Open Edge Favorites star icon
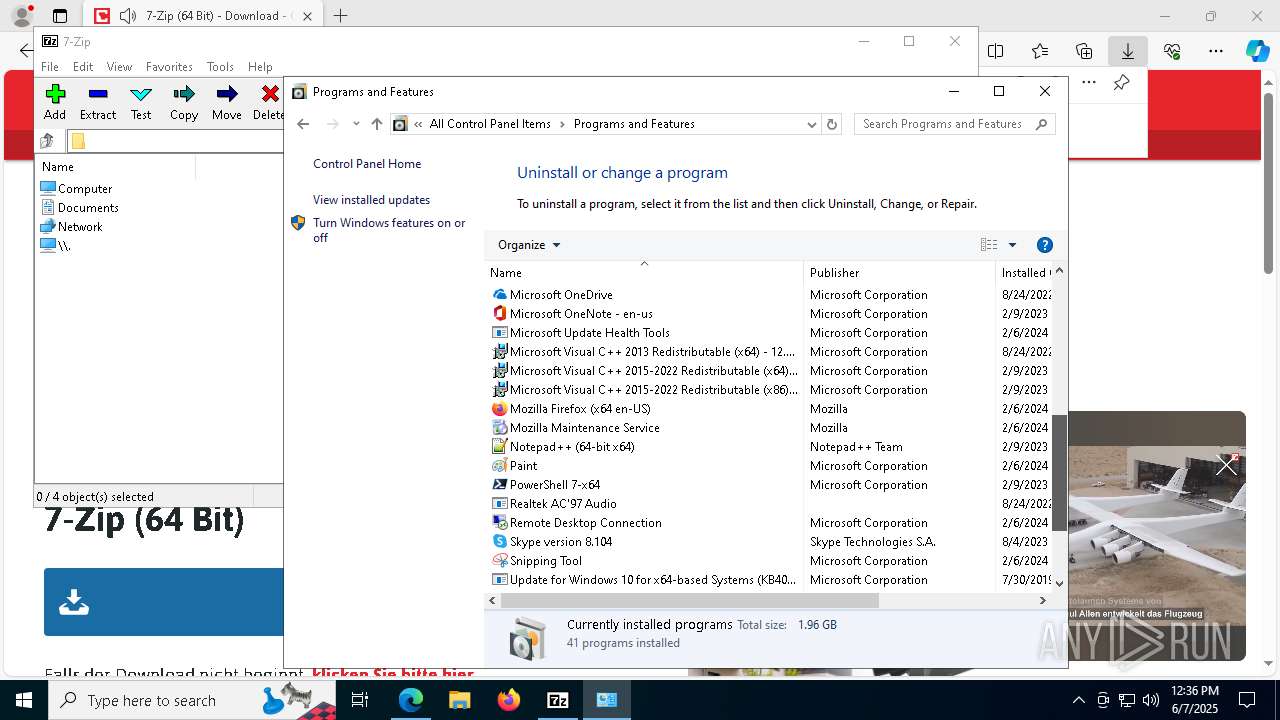Image resolution: width=1280 pixels, height=720 pixels. pos(1040,51)
